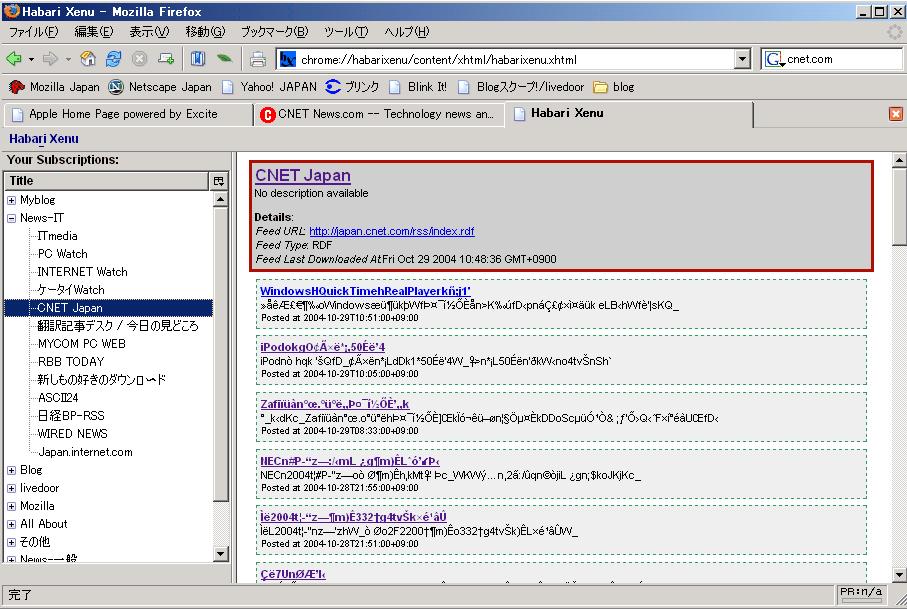907x609 pixels.
Task: Open the japan.cnet.com feed URL link
Action: point(392,231)
